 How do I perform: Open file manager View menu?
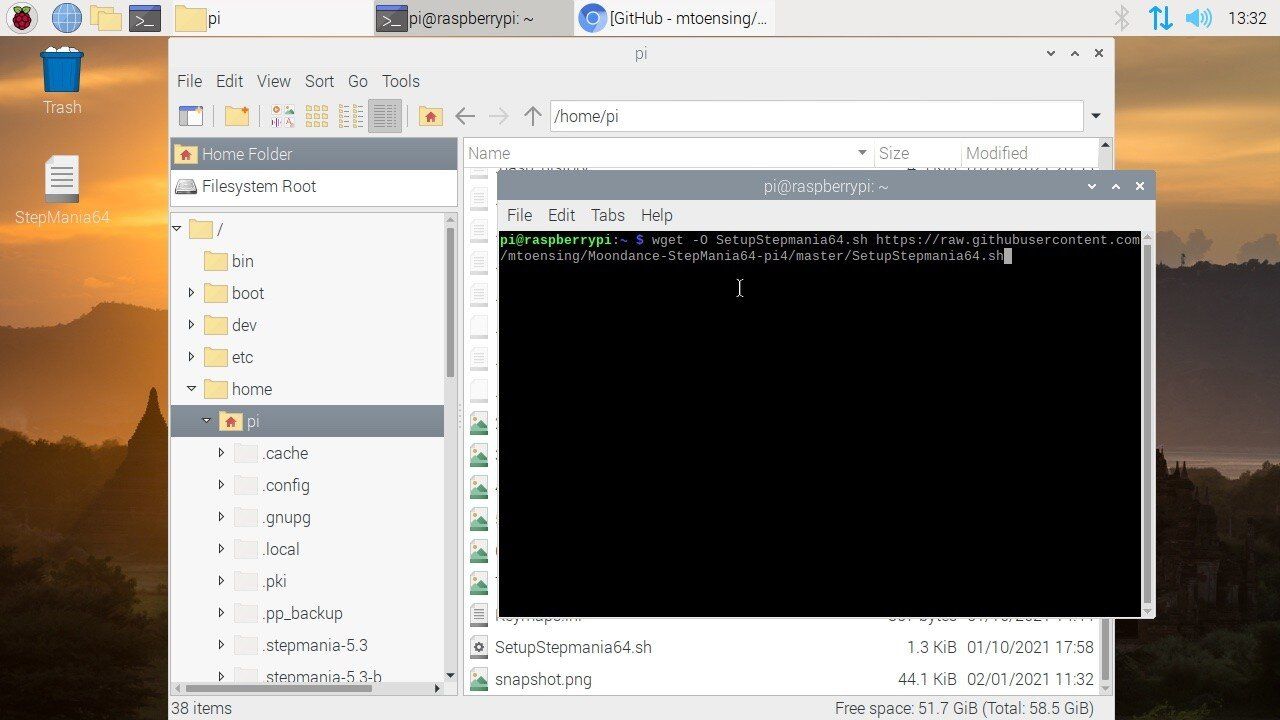click(273, 81)
